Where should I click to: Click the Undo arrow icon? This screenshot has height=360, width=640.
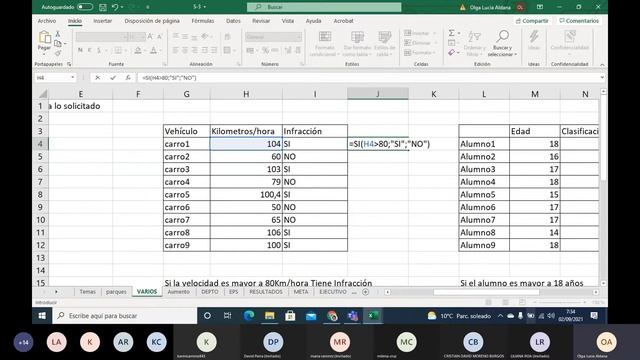coord(115,7)
